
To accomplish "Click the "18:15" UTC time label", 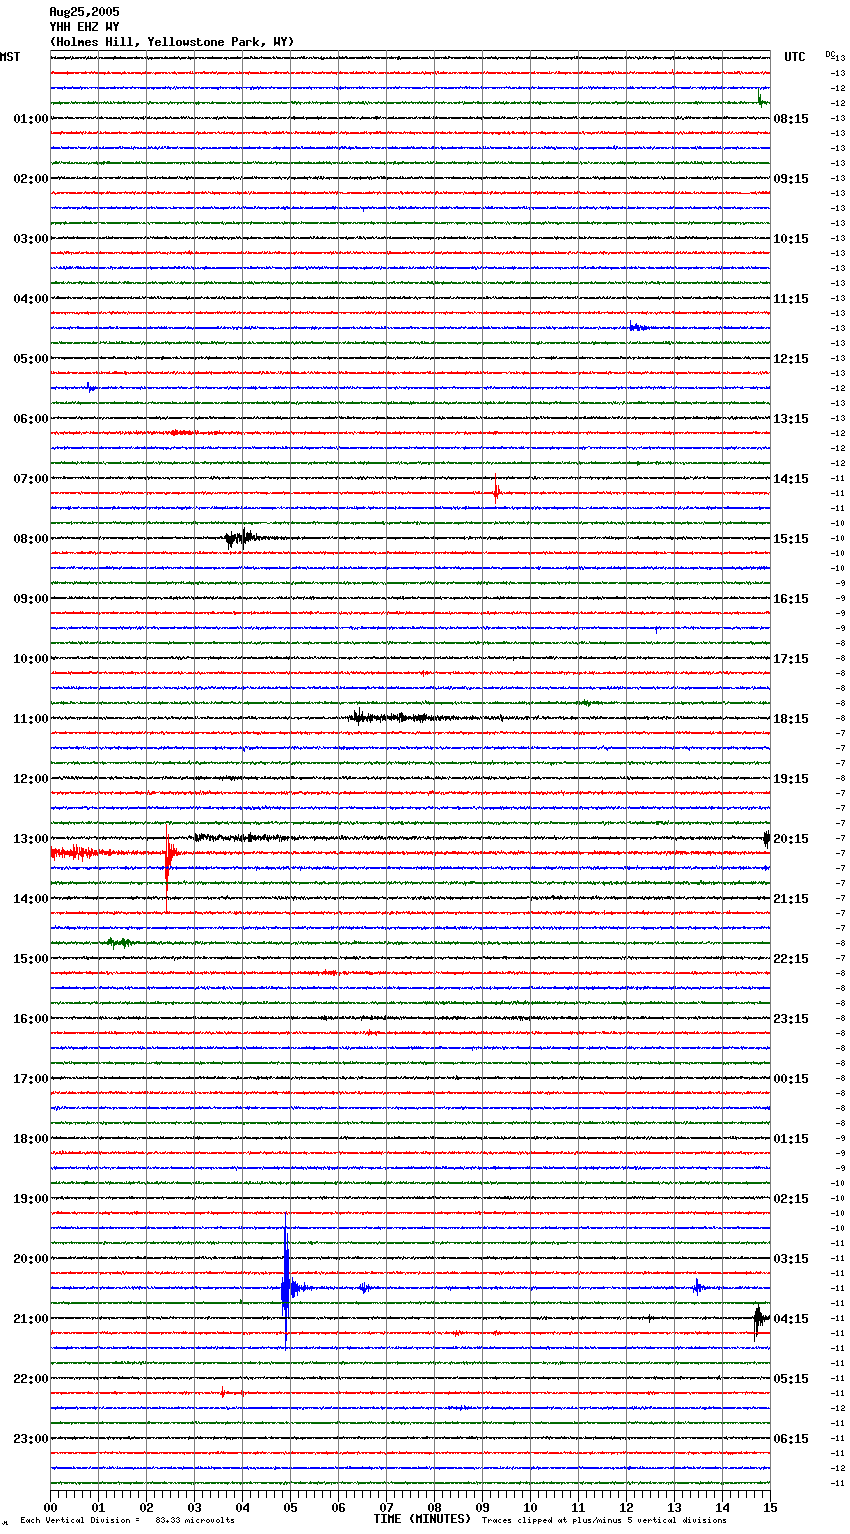I will tap(791, 719).
